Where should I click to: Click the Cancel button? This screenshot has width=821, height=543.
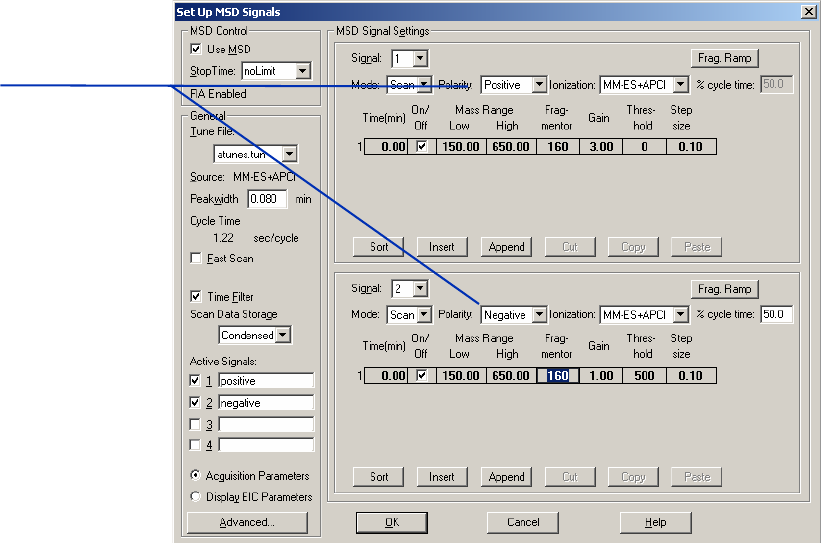click(x=522, y=522)
